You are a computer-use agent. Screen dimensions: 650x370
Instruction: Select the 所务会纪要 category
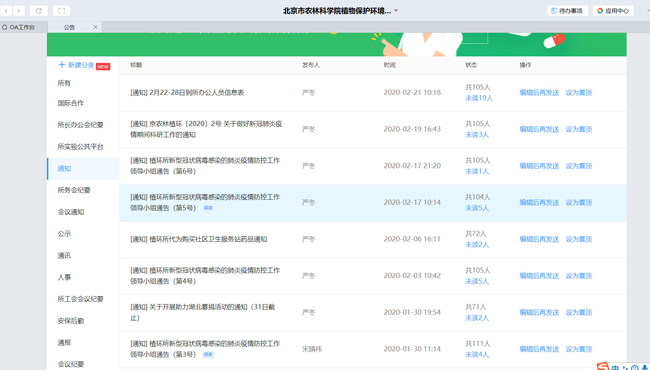(74, 190)
